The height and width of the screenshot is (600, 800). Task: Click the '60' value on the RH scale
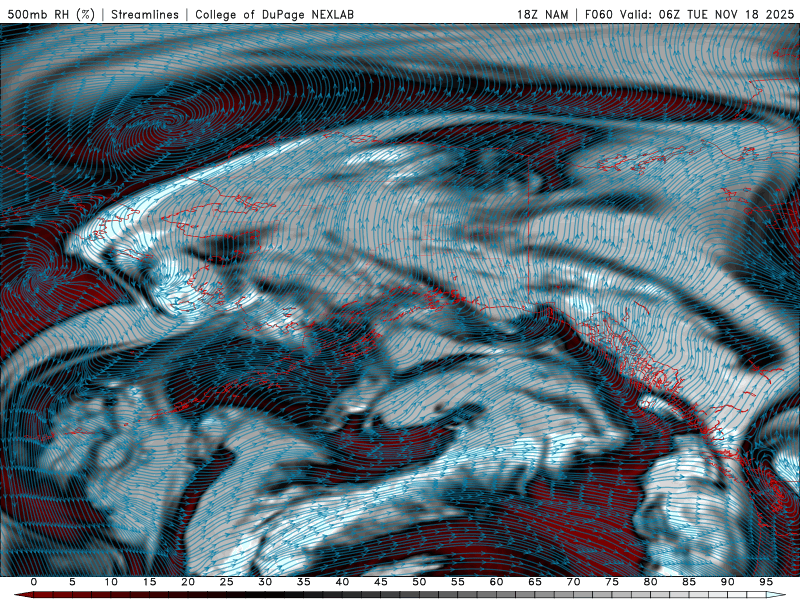tap(496, 582)
